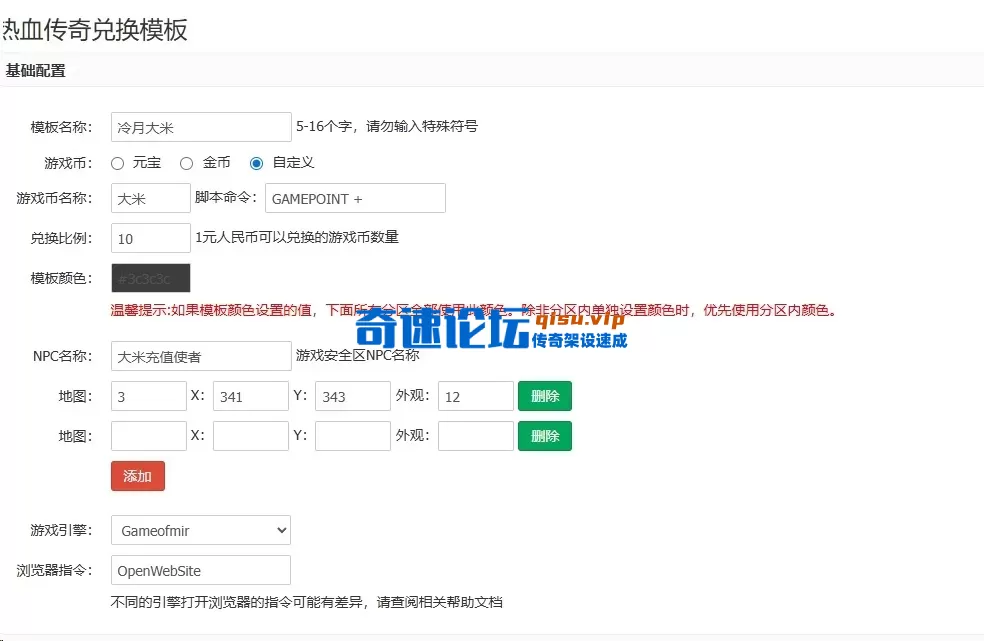Click the 模板名称 label

pyautogui.click(x=62, y=127)
